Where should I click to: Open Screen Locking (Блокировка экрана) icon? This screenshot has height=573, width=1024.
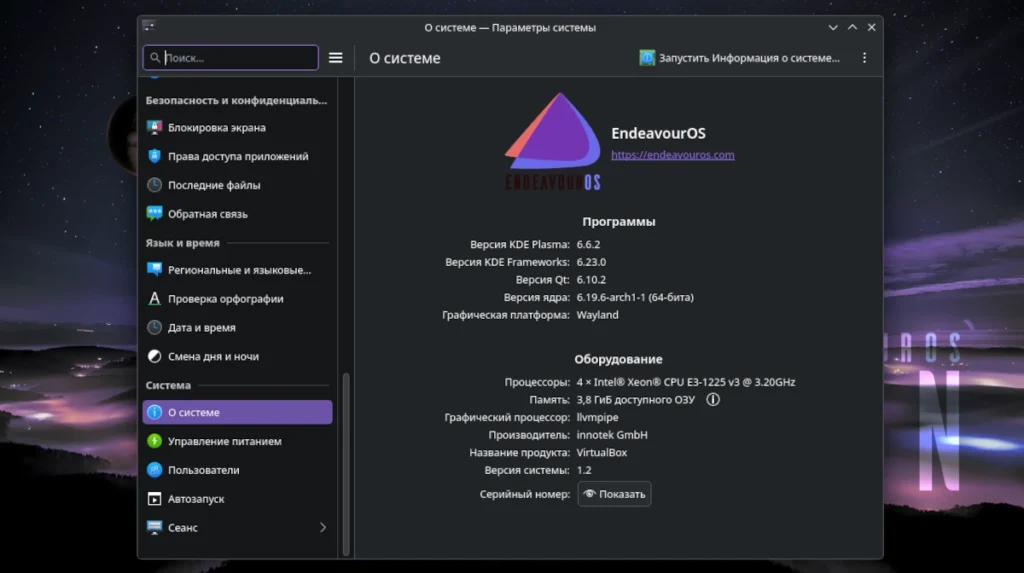click(x=154, y=127)
